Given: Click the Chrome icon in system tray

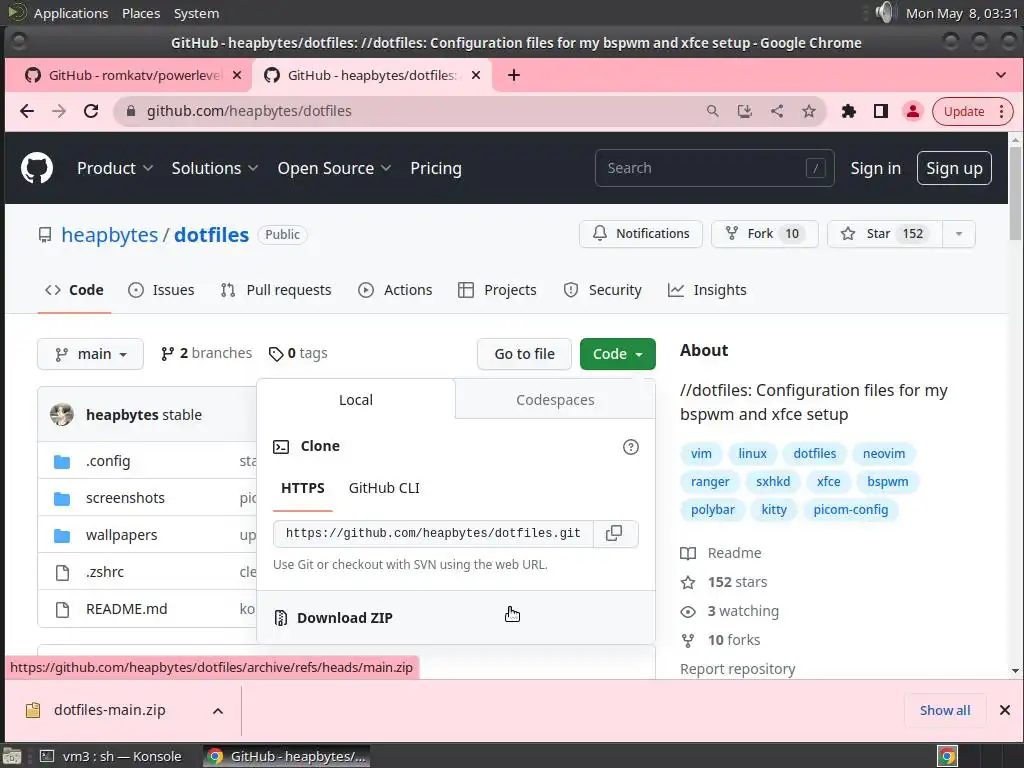Looking at the screenshot, I should coord(947,756).
